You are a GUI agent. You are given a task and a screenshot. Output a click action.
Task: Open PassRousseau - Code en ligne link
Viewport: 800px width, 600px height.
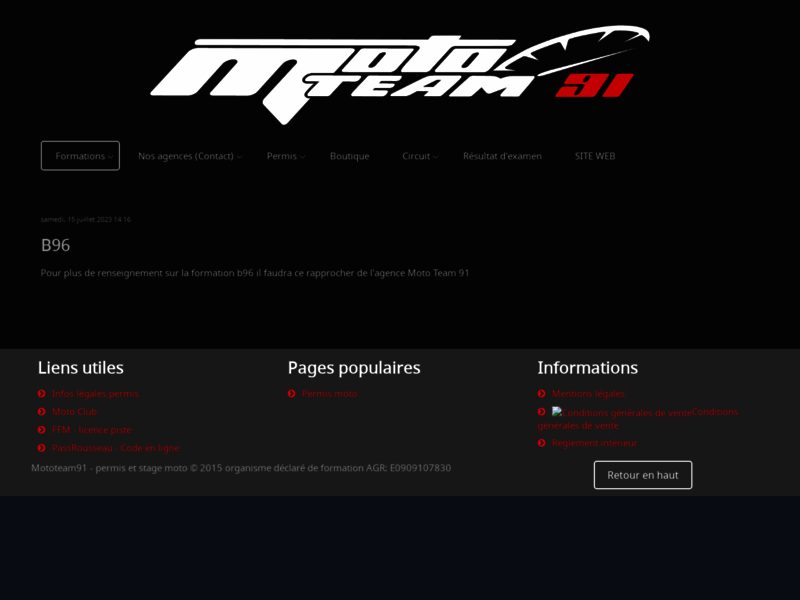pos(115,447)
